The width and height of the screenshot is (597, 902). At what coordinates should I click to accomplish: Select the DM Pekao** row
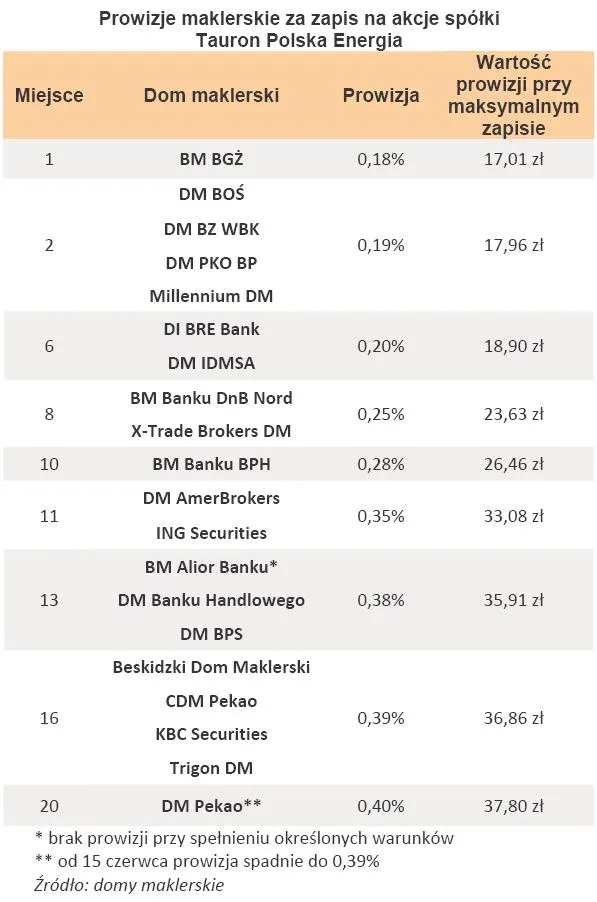[x=298, y=805]
